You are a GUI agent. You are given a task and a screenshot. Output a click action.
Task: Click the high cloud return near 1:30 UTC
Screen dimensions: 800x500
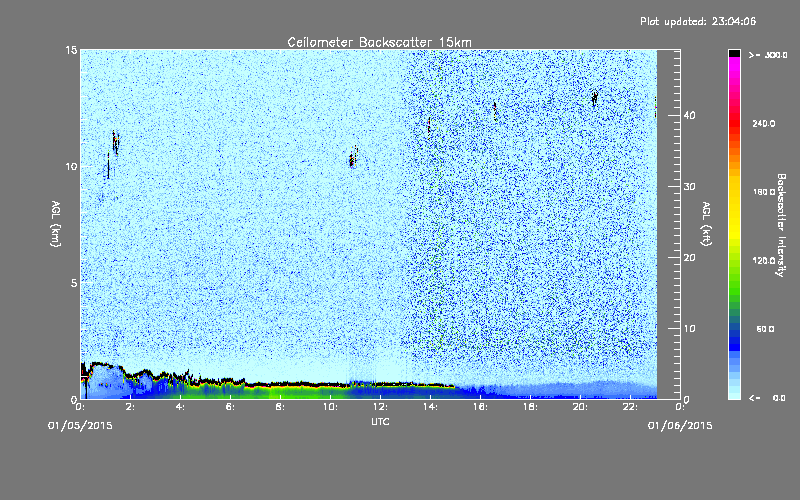pos(116,143)
